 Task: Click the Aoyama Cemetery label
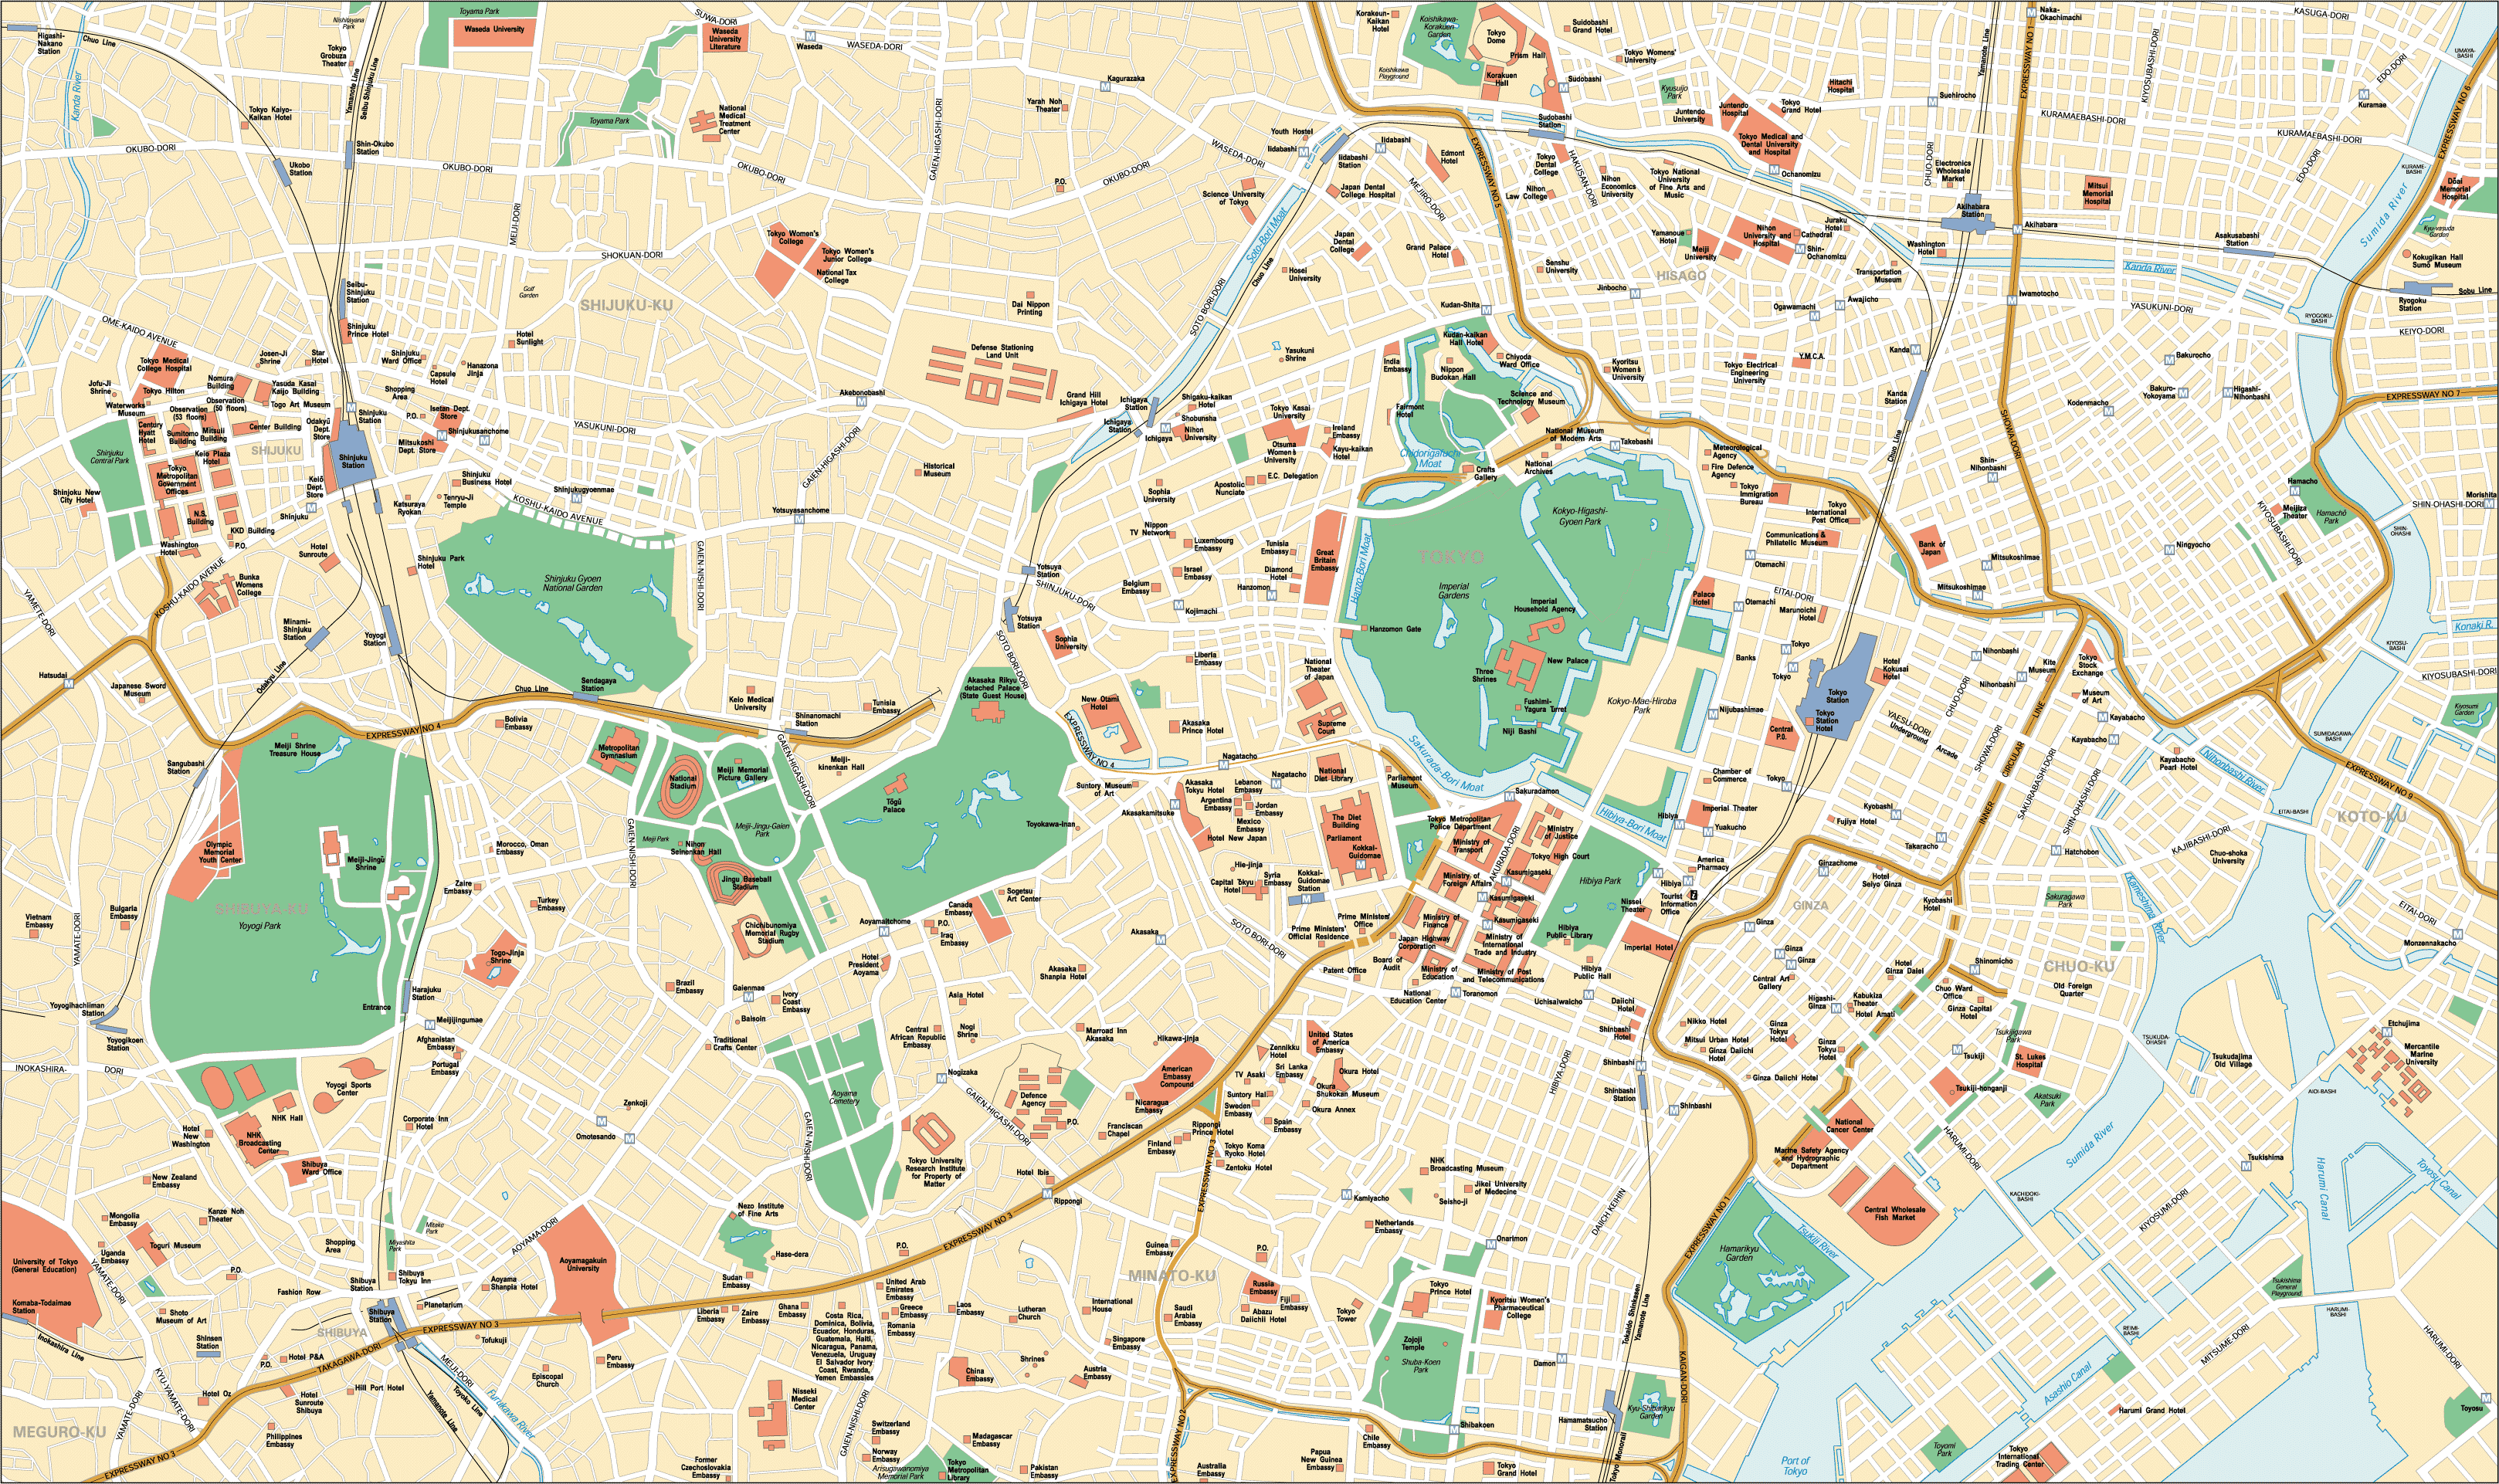pyautogui.click(x=844, y=1097)
